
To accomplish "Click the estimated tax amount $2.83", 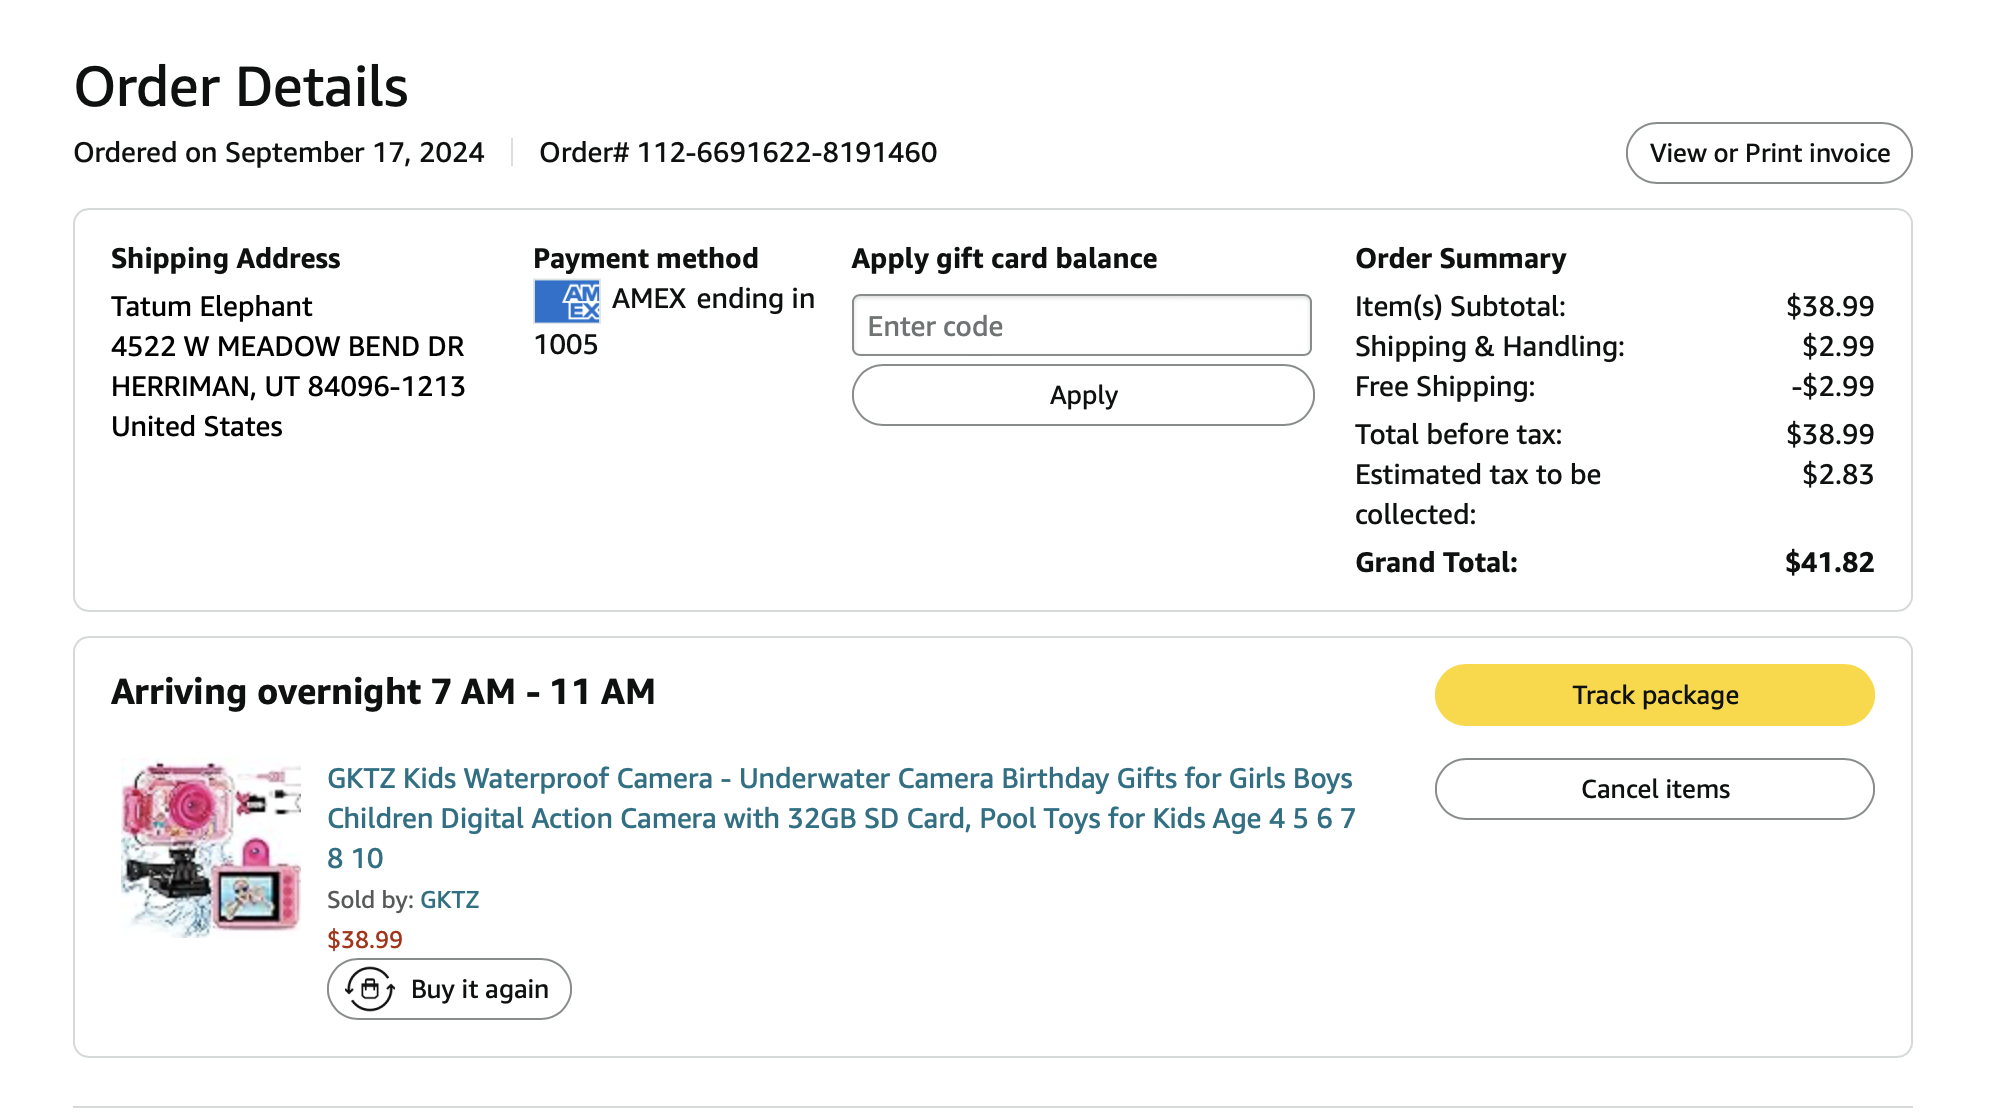I will pyautogui.click(x=1837, y=474).
